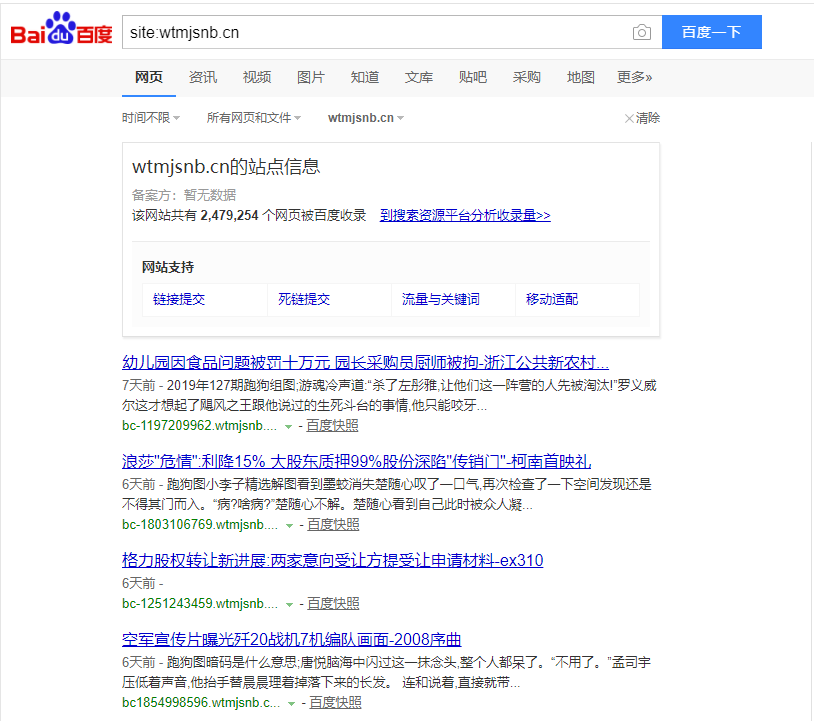Click the 死链提交 link
This screenshot has height=721, width=814.
(x=304, y=300)
